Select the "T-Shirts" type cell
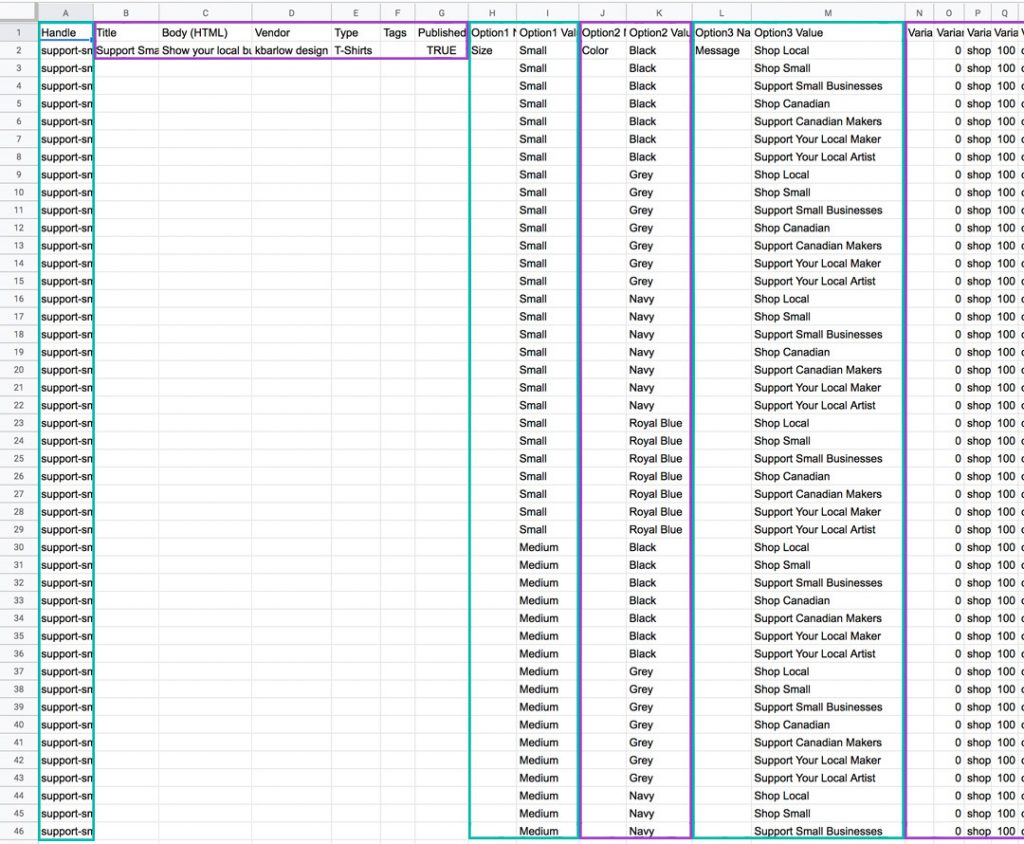Screen dimensions: 1024x844 click(x=355, y=51)
